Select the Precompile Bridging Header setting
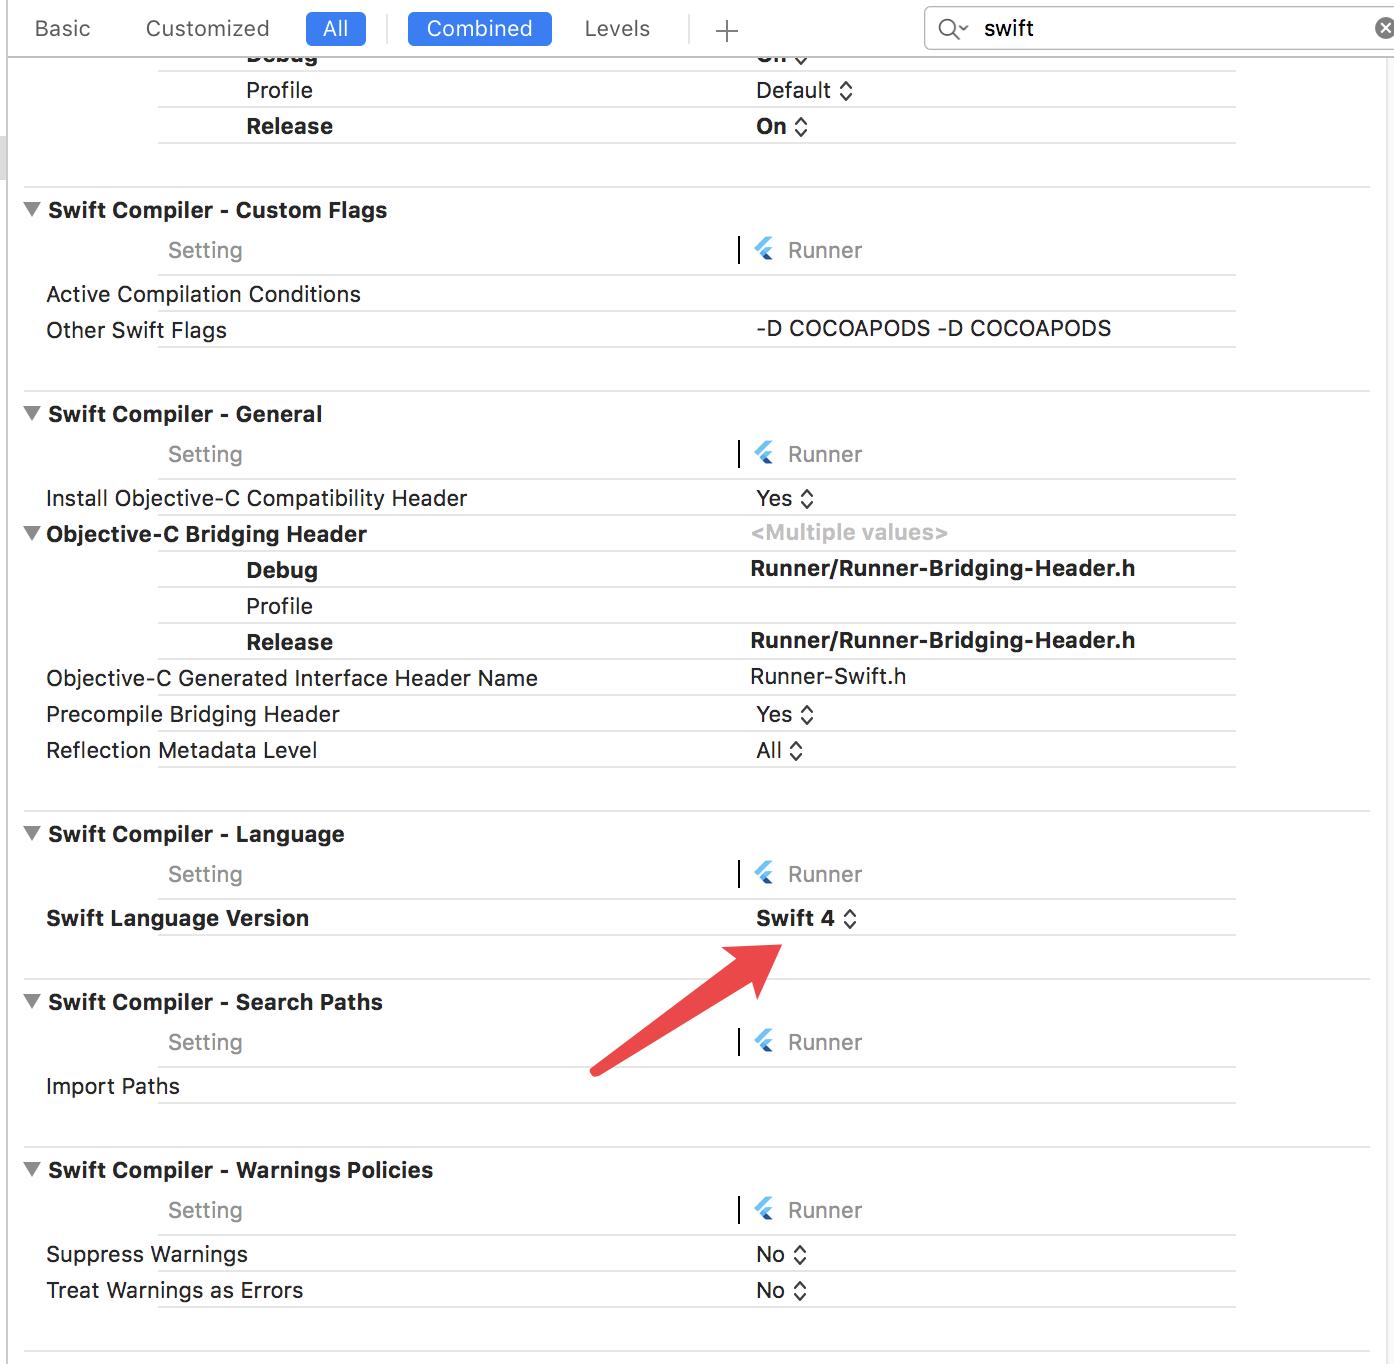The width and height of the screenshot is (1394, 1364). click(193, 714)
